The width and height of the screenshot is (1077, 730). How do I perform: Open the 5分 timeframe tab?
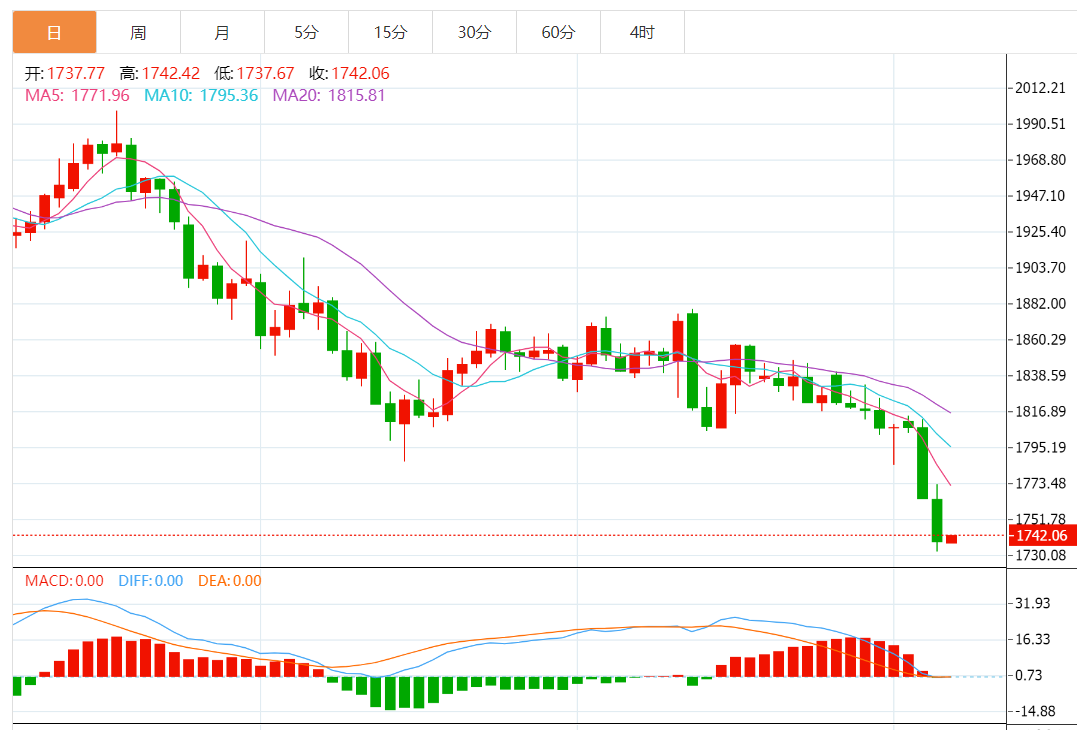[306, 32]
